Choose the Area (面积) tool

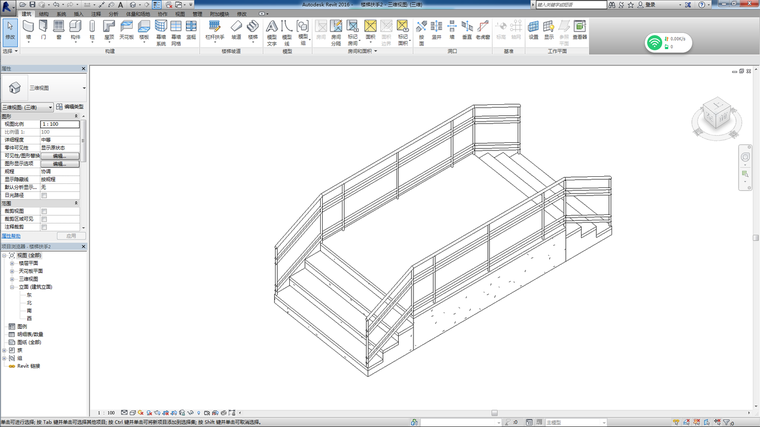pyautogui.click(x=370, y=31)
